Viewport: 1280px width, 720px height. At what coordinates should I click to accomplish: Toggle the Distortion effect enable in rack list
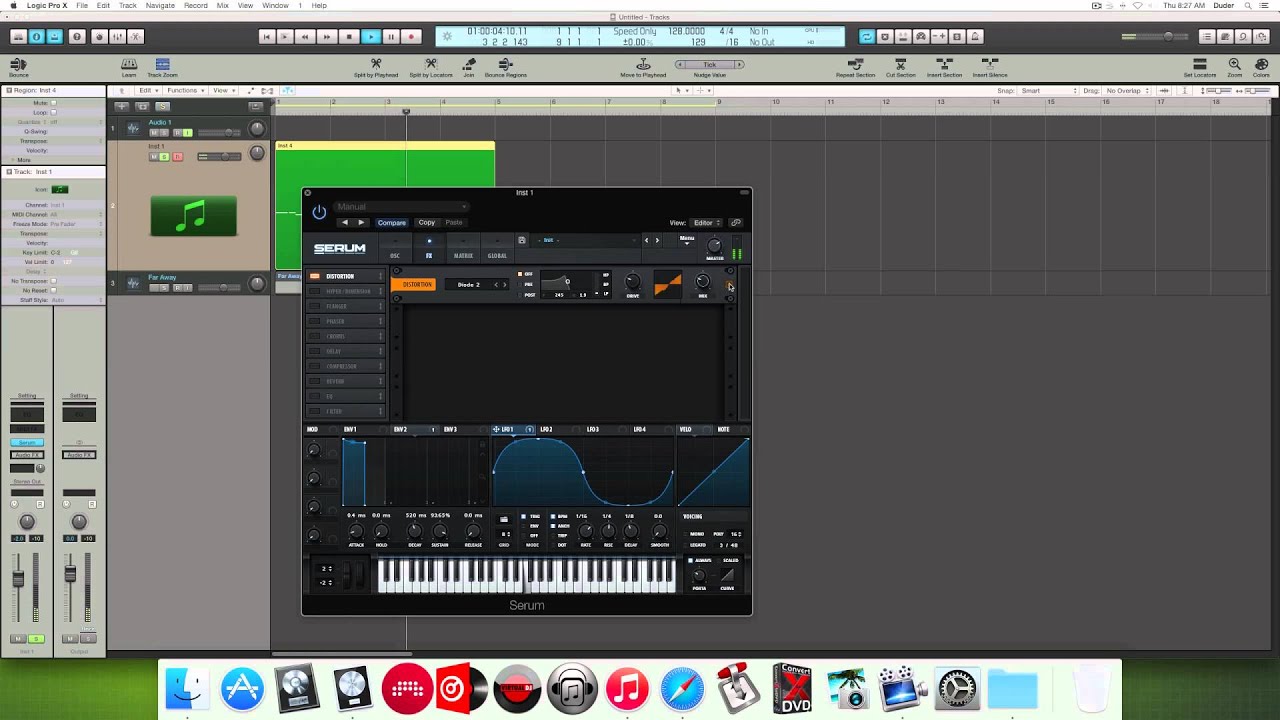click(x=315, y=276)
